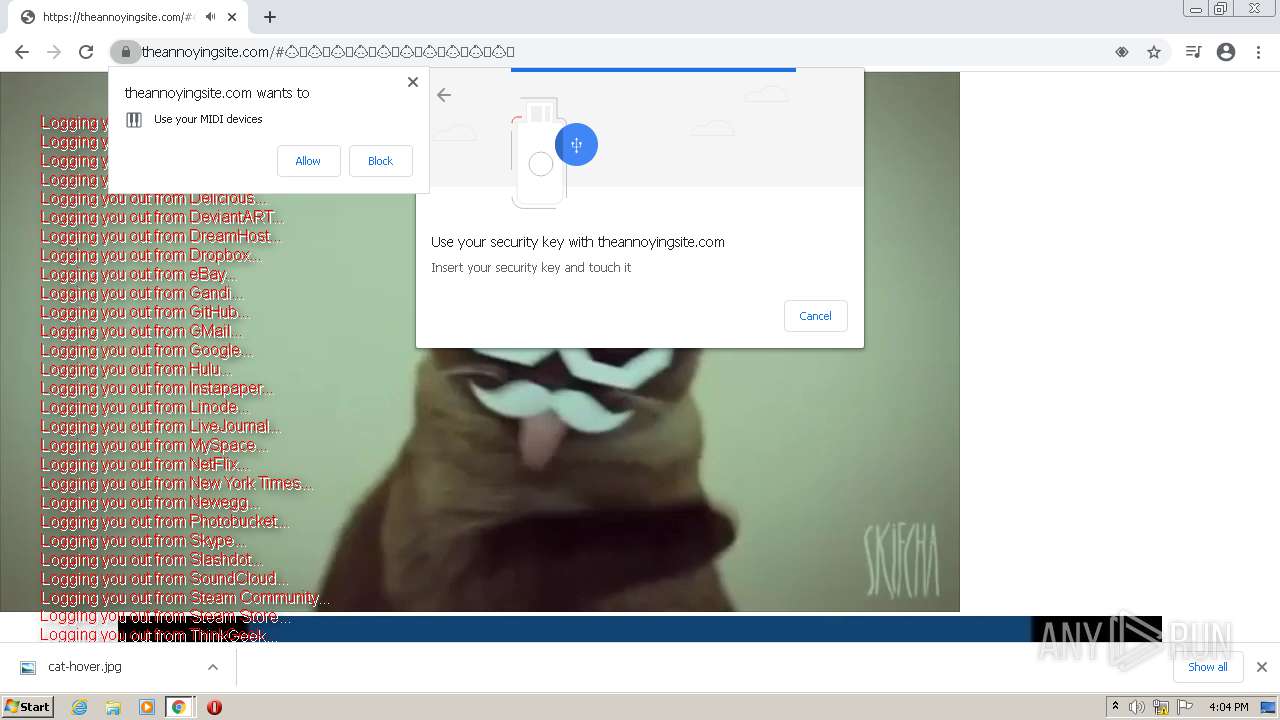1280x720 pixels.
Task: Open the Chrome profile avatar menu
Action: [x=1226, y=52]
